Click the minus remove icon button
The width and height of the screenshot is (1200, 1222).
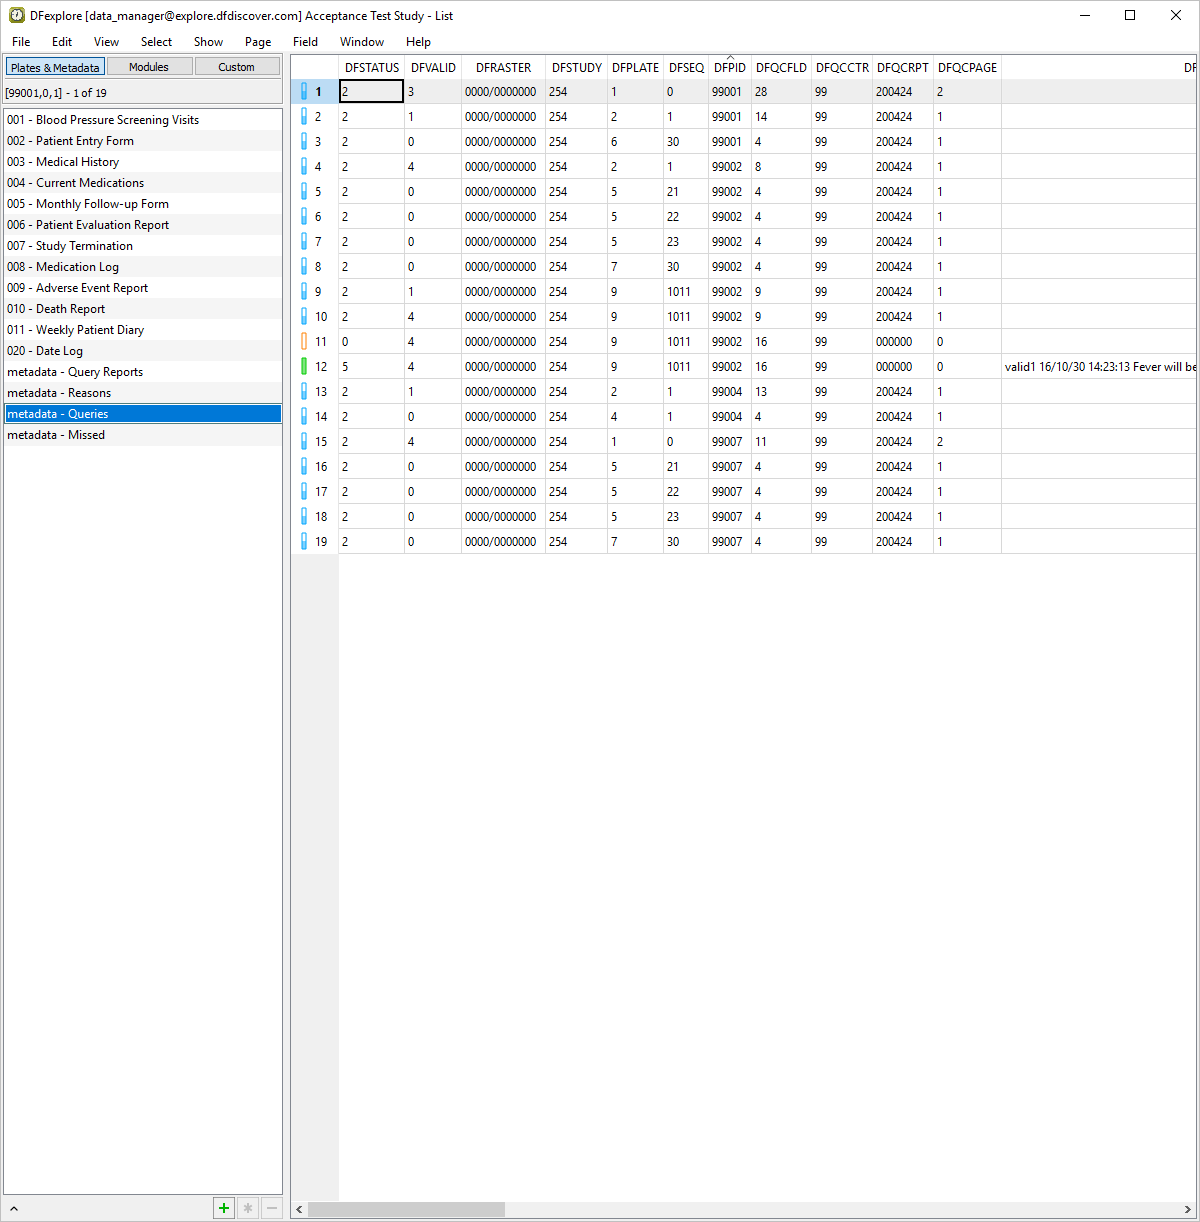(271, 1208)
